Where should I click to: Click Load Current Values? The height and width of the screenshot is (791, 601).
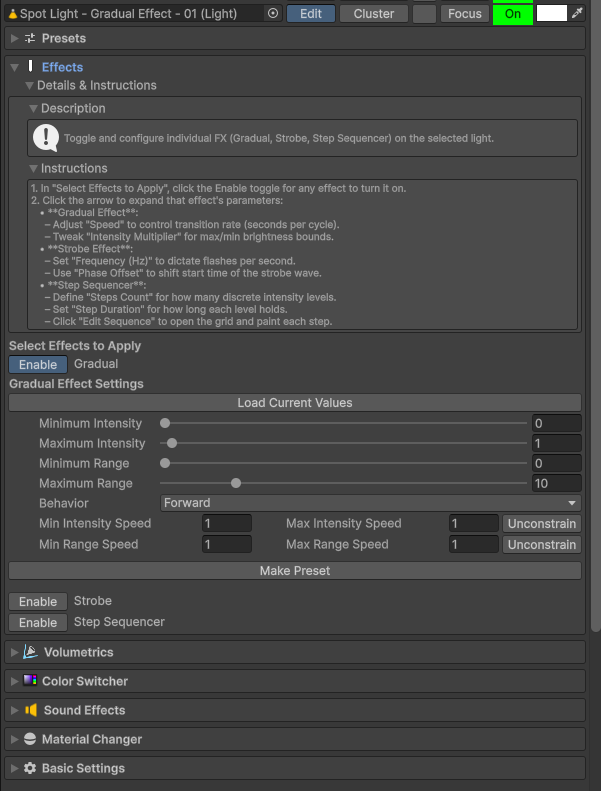tap(295, 403)
